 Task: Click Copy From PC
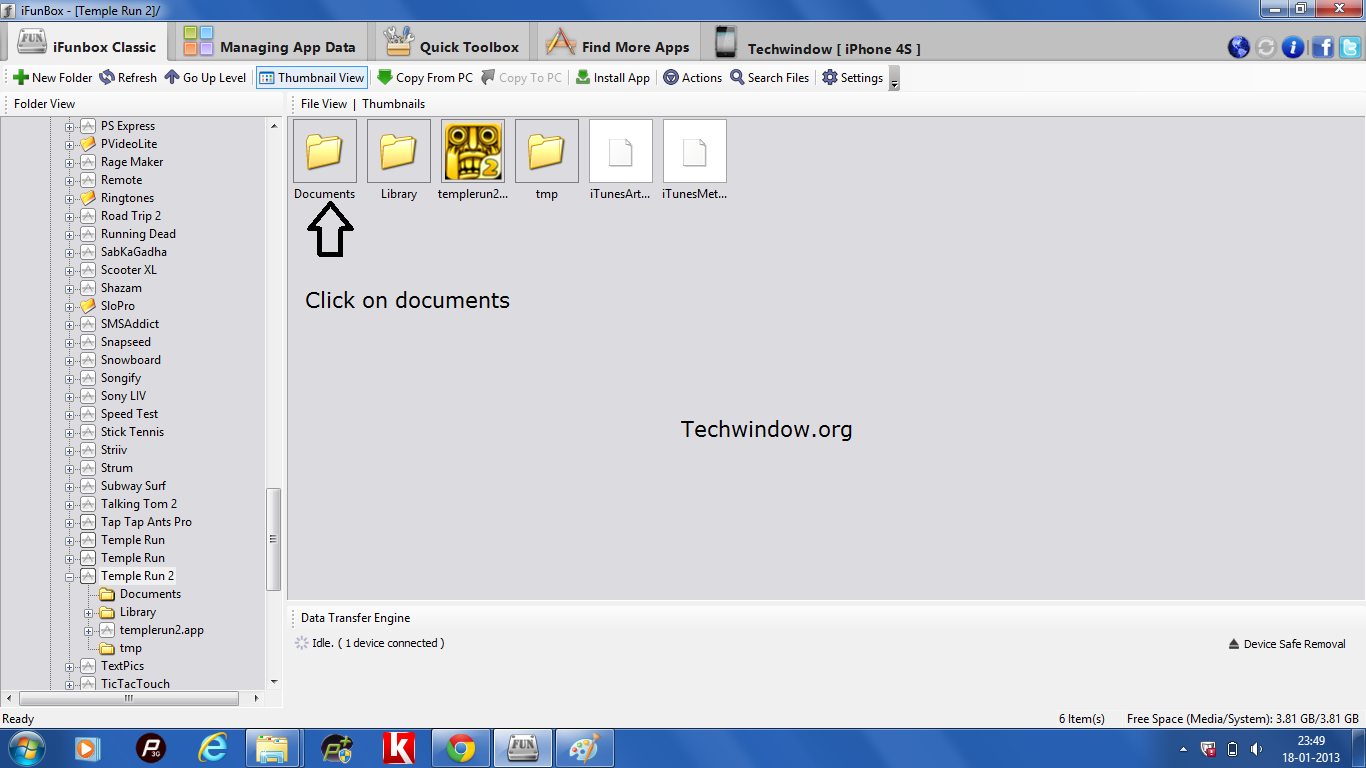pos(425,77)
